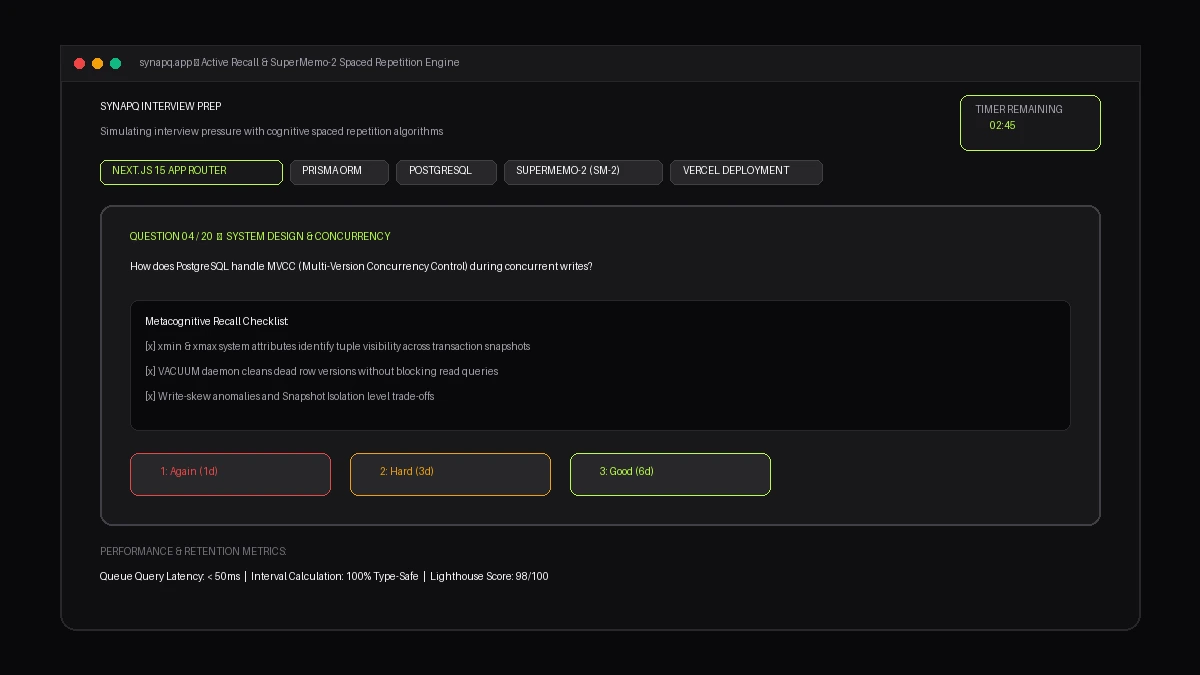1200x675 pixels.
Task: Select the NEXT.JS 15 APP ROUTER tab
Action: coord(191,172)
